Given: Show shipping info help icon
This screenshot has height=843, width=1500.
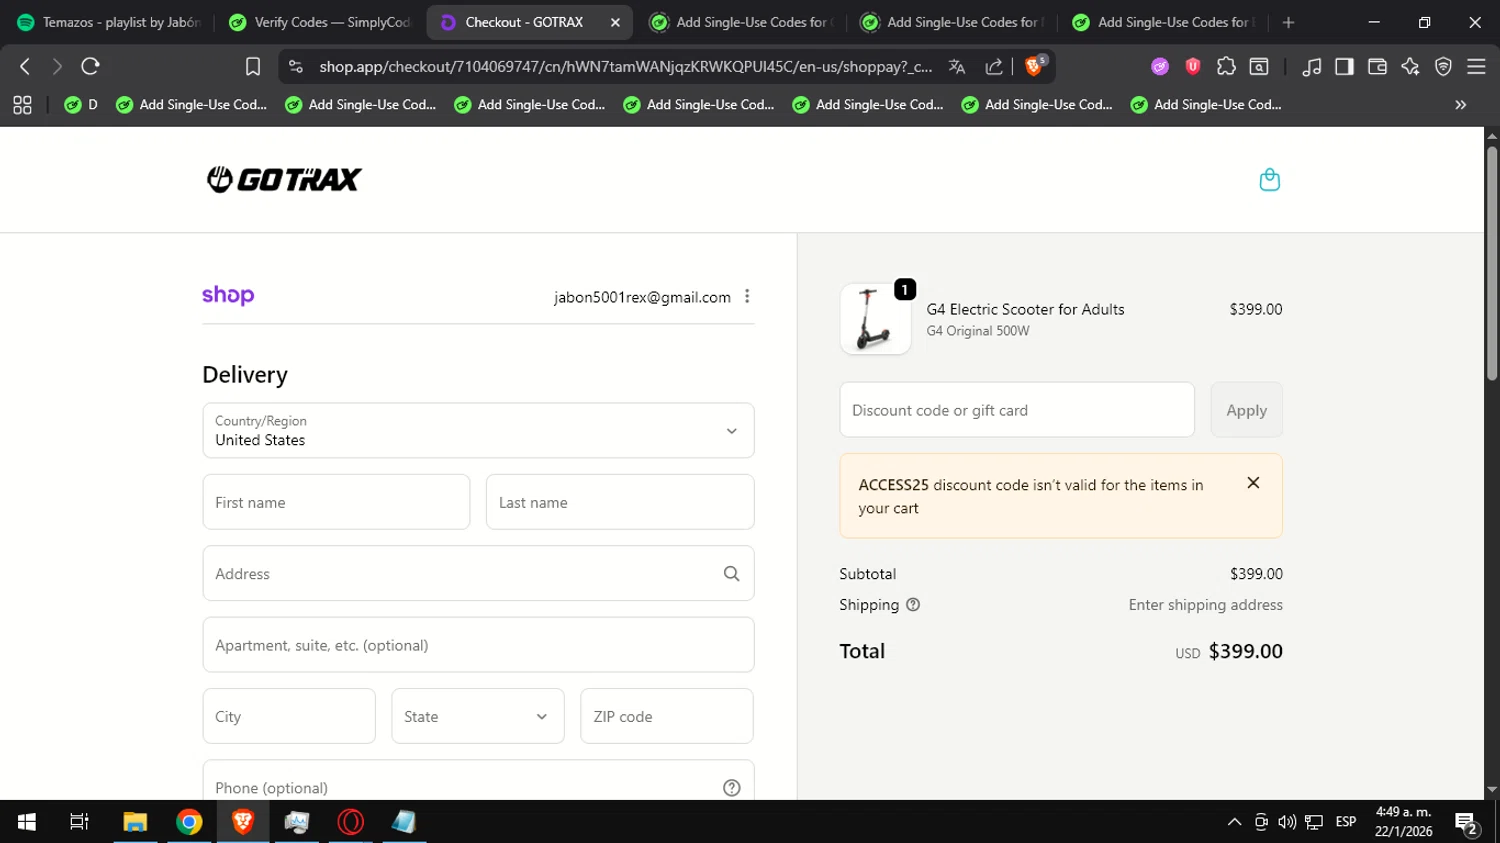Looking at the screenshot, I should (913, 605).
